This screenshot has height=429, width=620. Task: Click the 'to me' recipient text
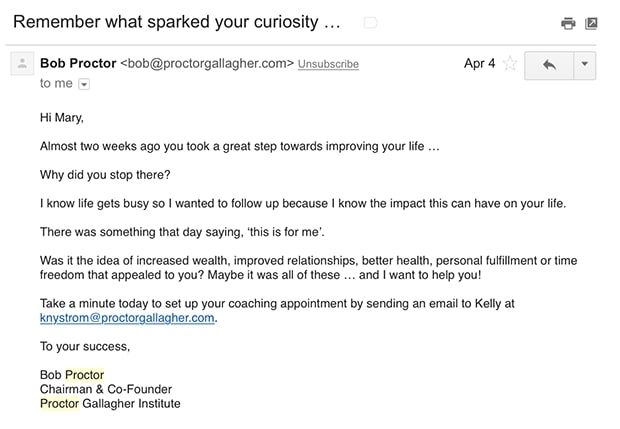pyautogui.click(x=56, y=84)
